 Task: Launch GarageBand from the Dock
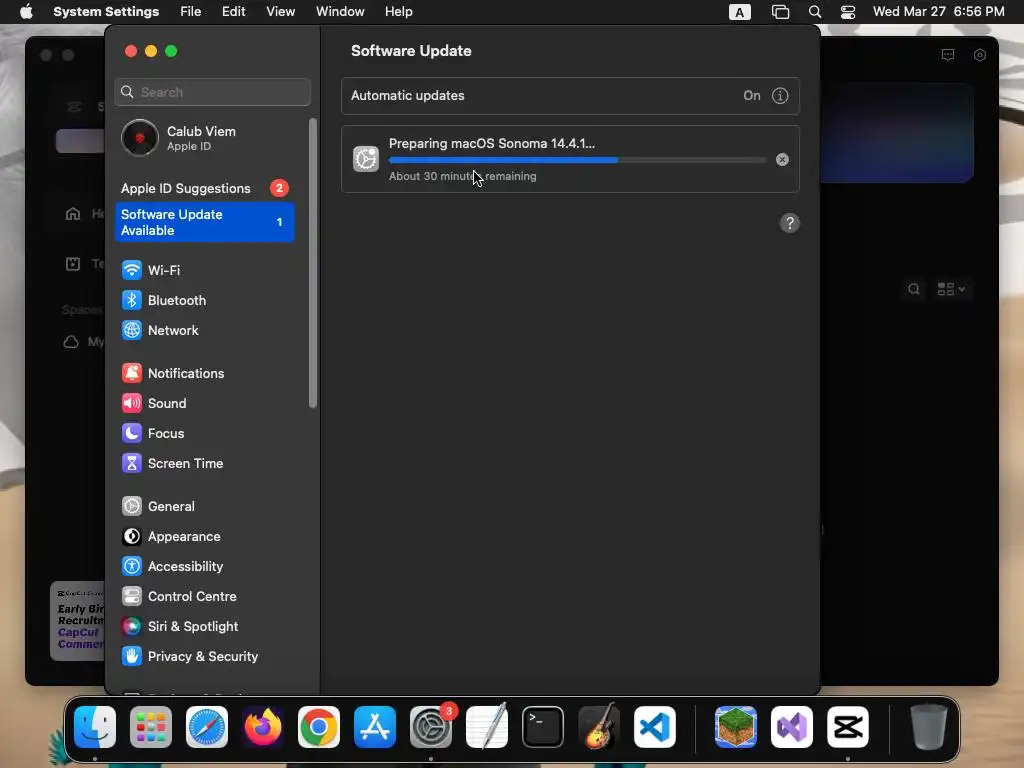coord(599,726)
